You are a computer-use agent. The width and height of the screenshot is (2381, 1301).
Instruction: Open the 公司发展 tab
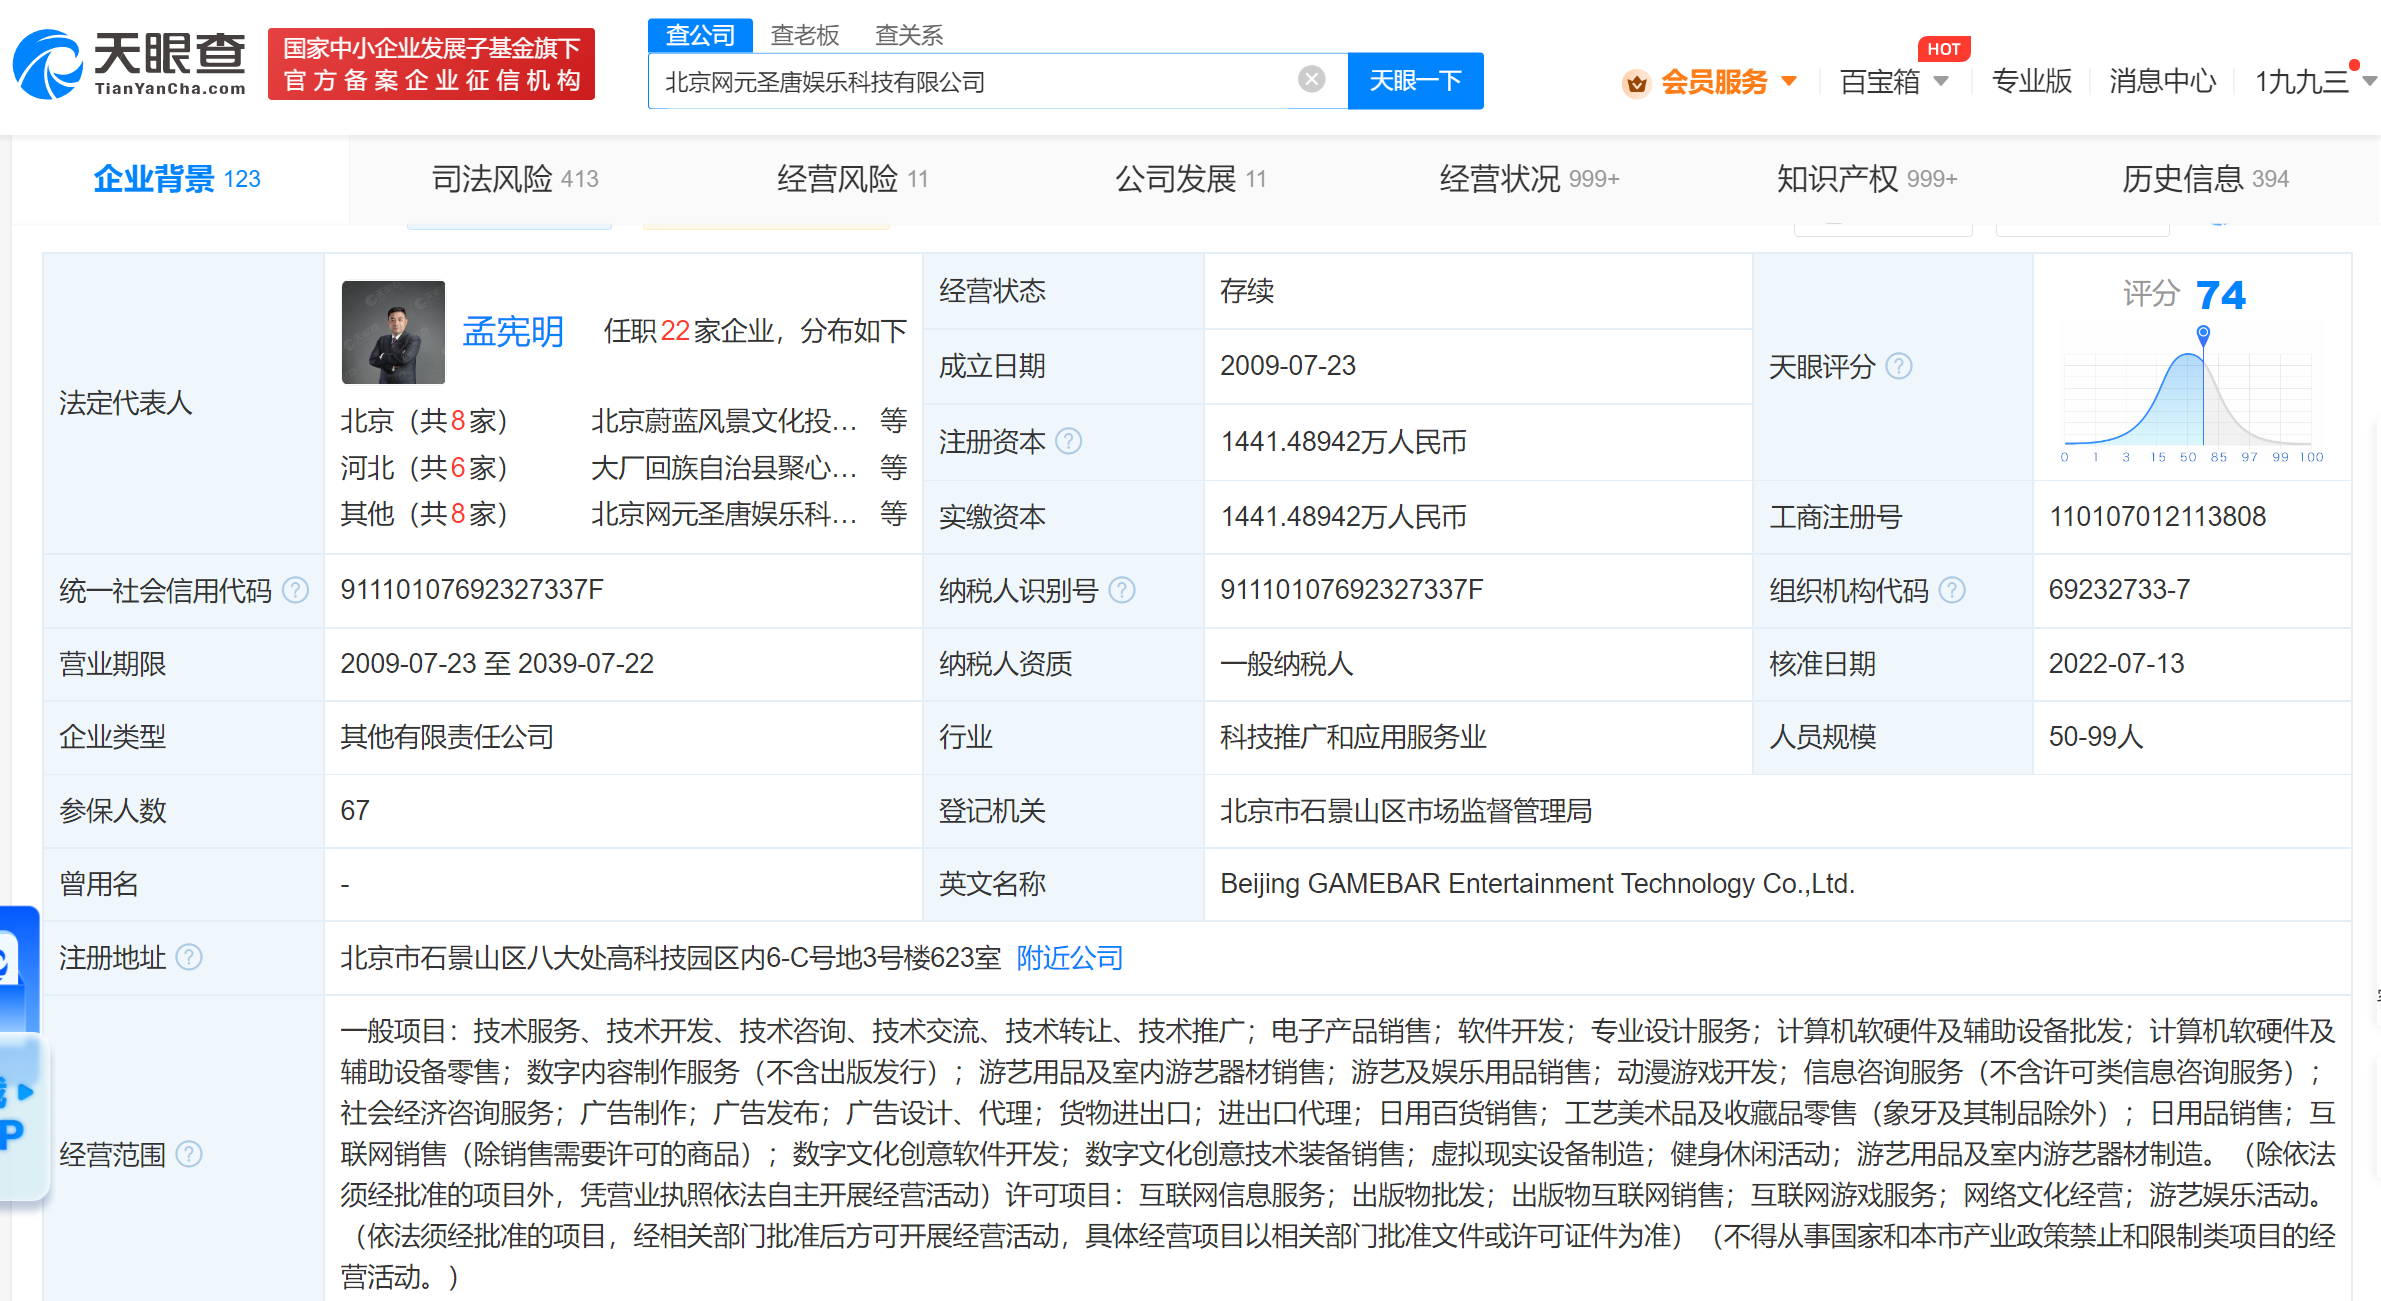tap(1191, 179)
